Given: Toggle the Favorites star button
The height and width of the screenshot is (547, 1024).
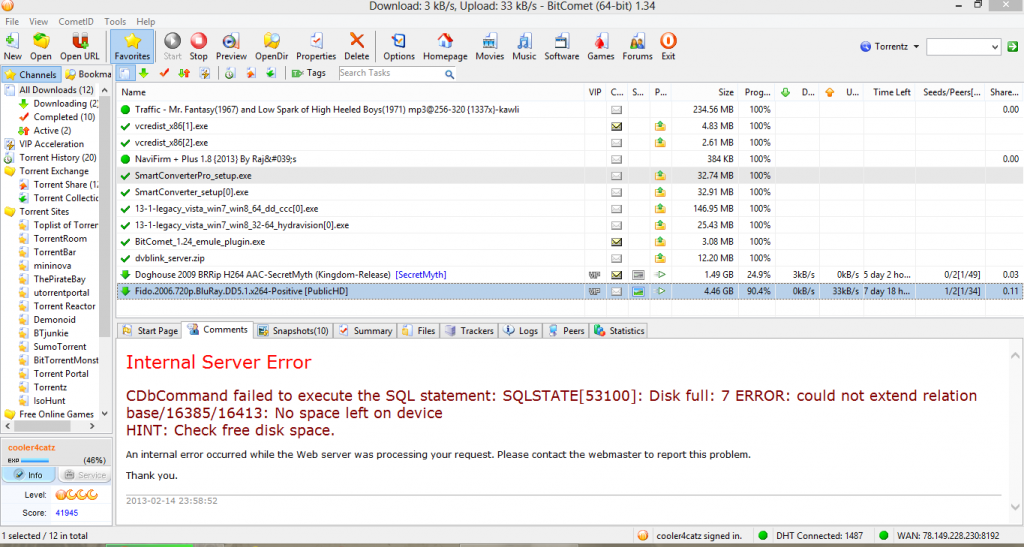Looking at the screenshot, I should (x=133, y=46).
